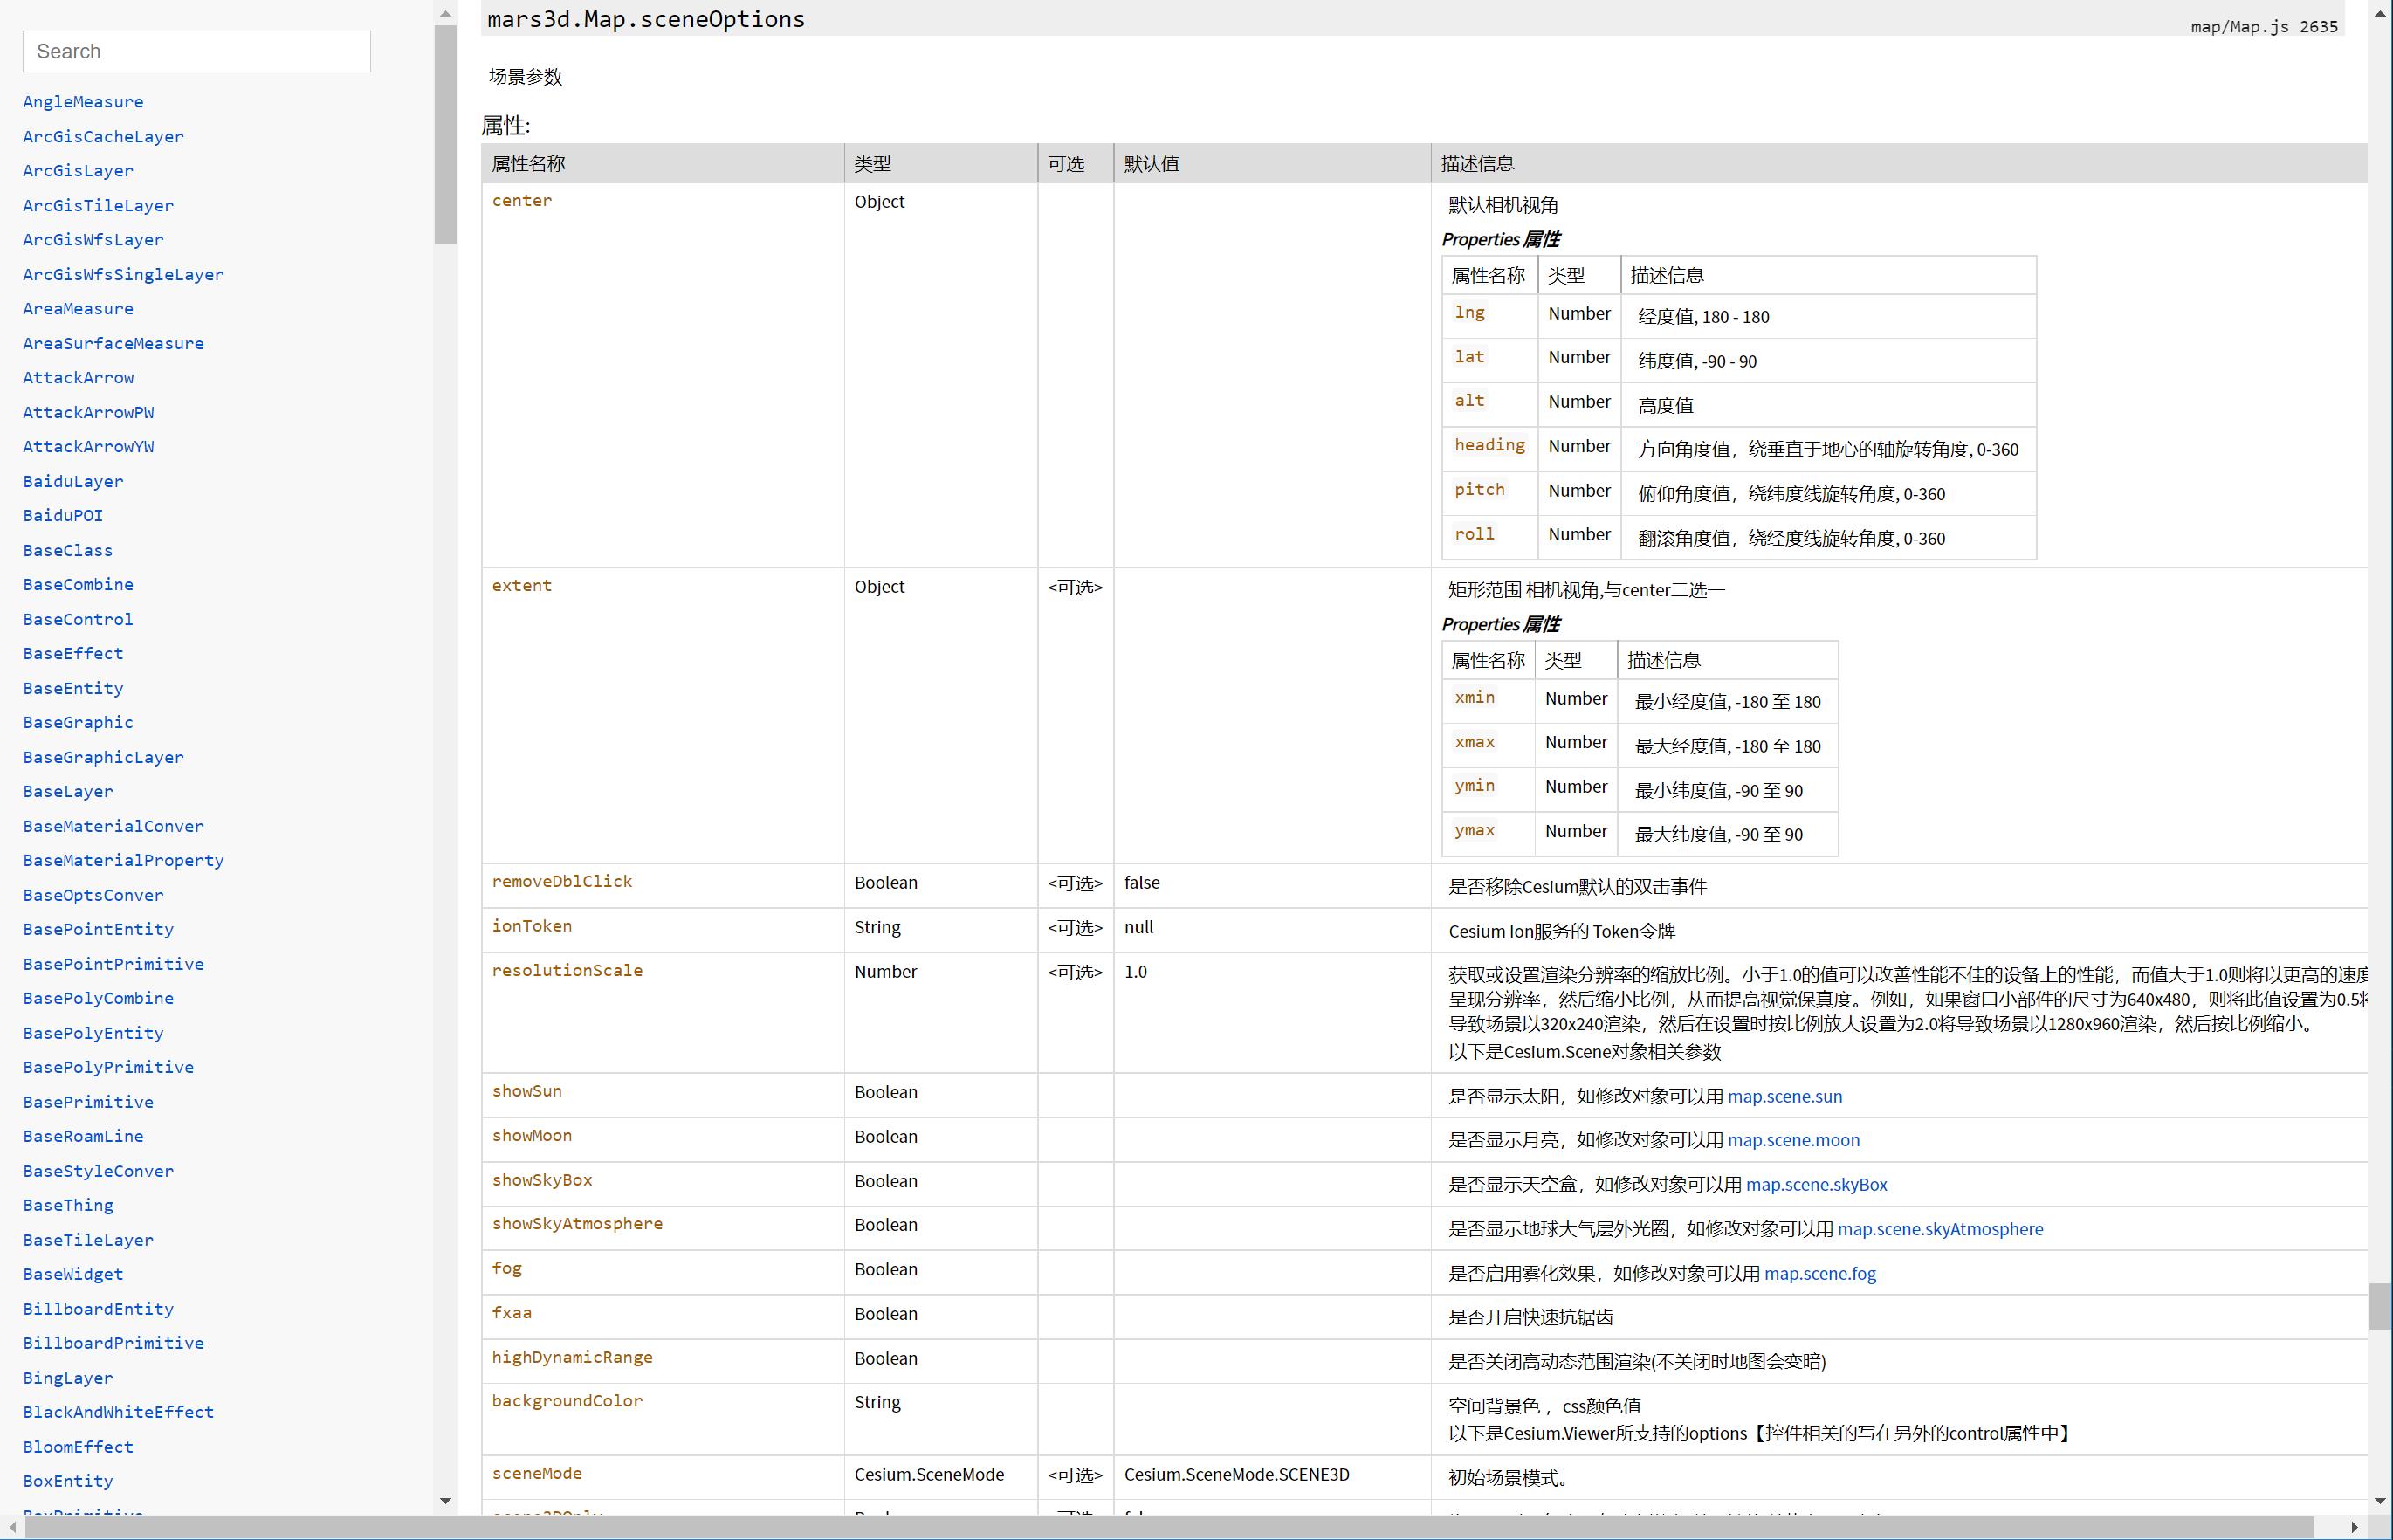
Task: Open BaseGraphicLayer link
Action: pos(103,757)
